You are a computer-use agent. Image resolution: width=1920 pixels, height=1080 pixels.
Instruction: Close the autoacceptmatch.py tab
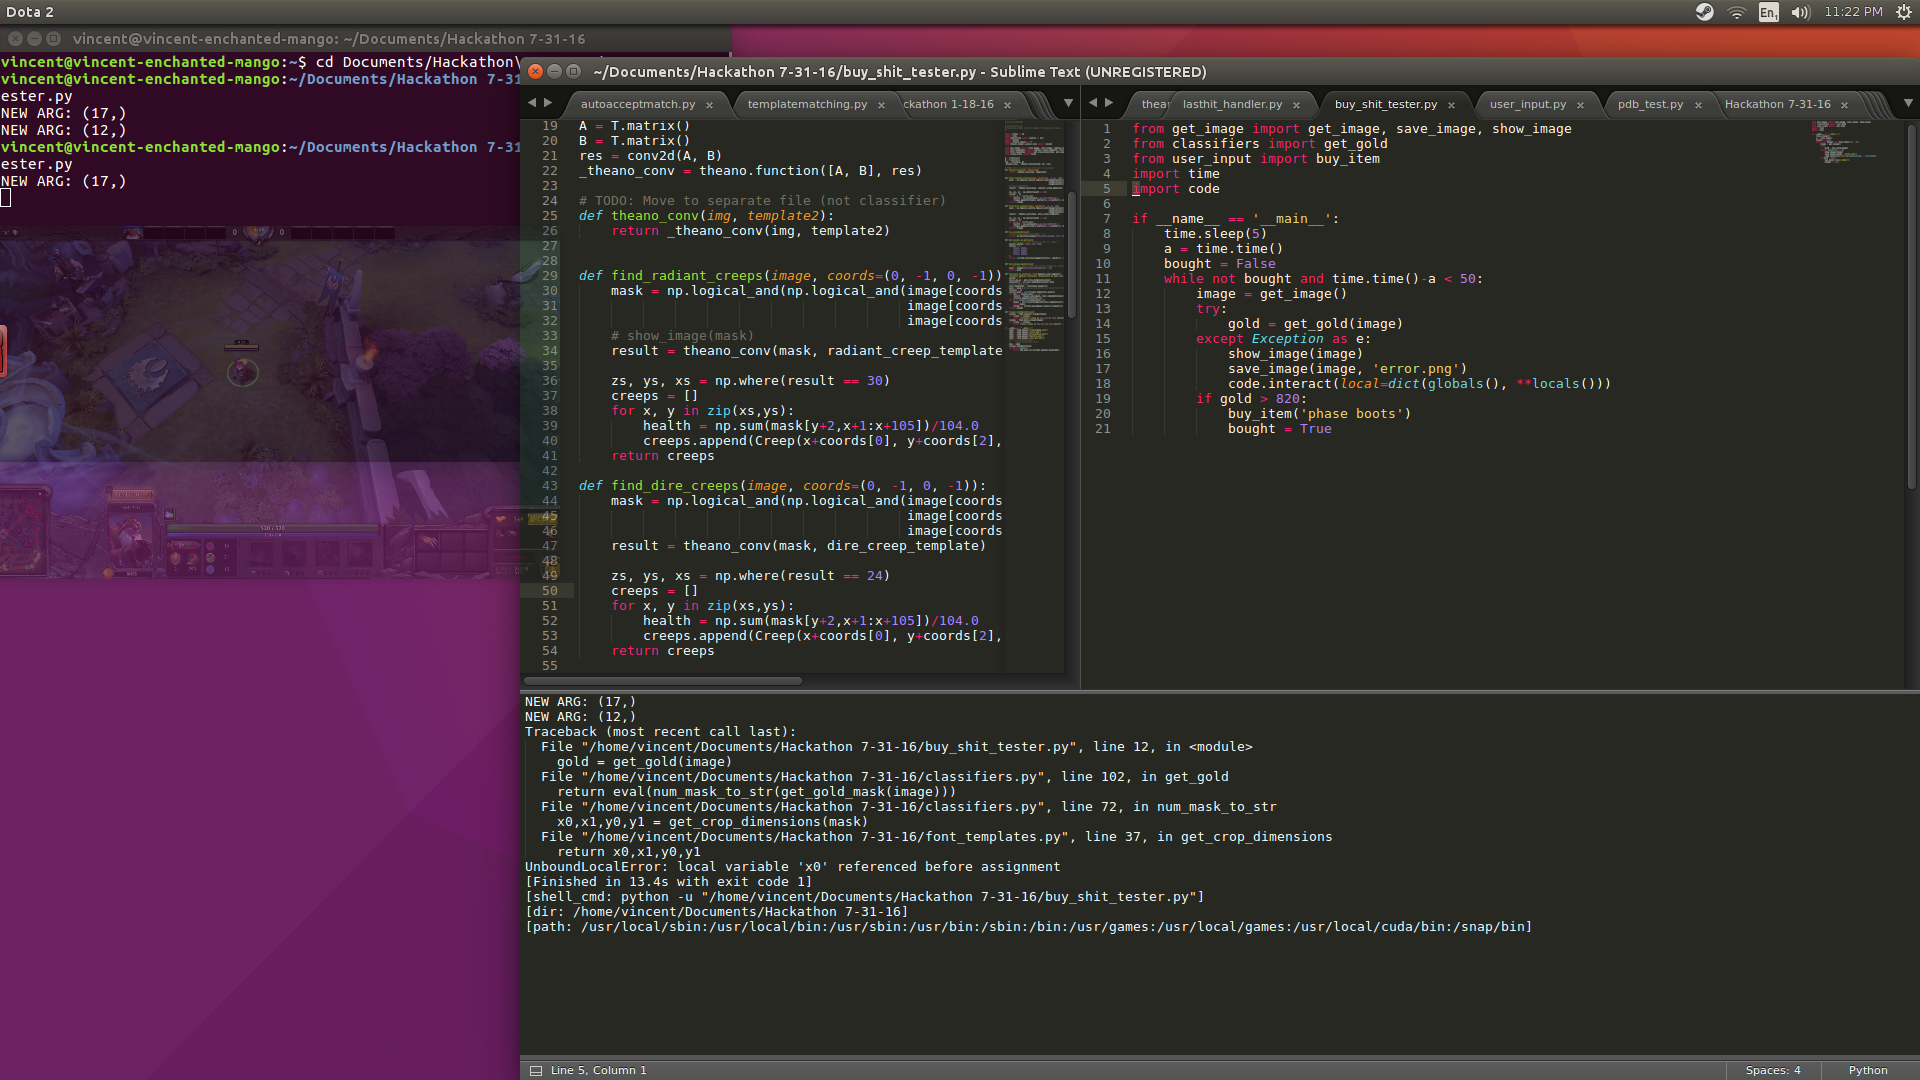point(710,105)
